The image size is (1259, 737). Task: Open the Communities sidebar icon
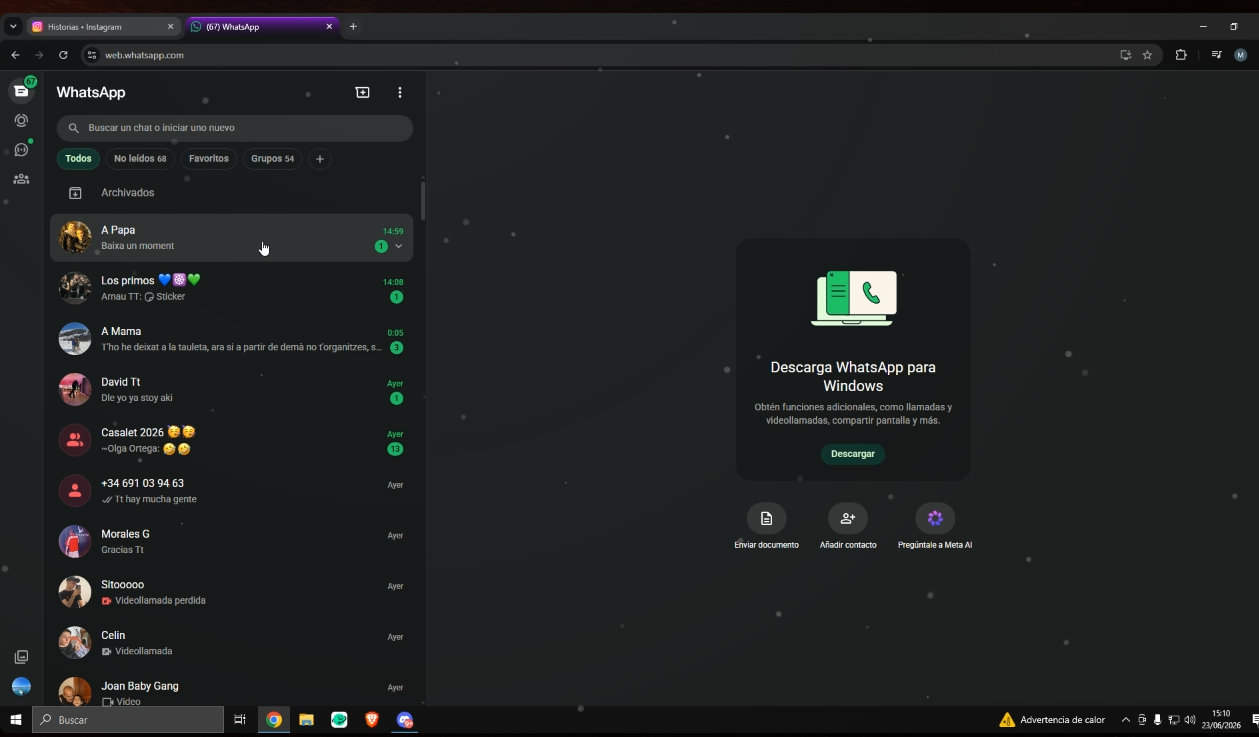coord(21,179)
